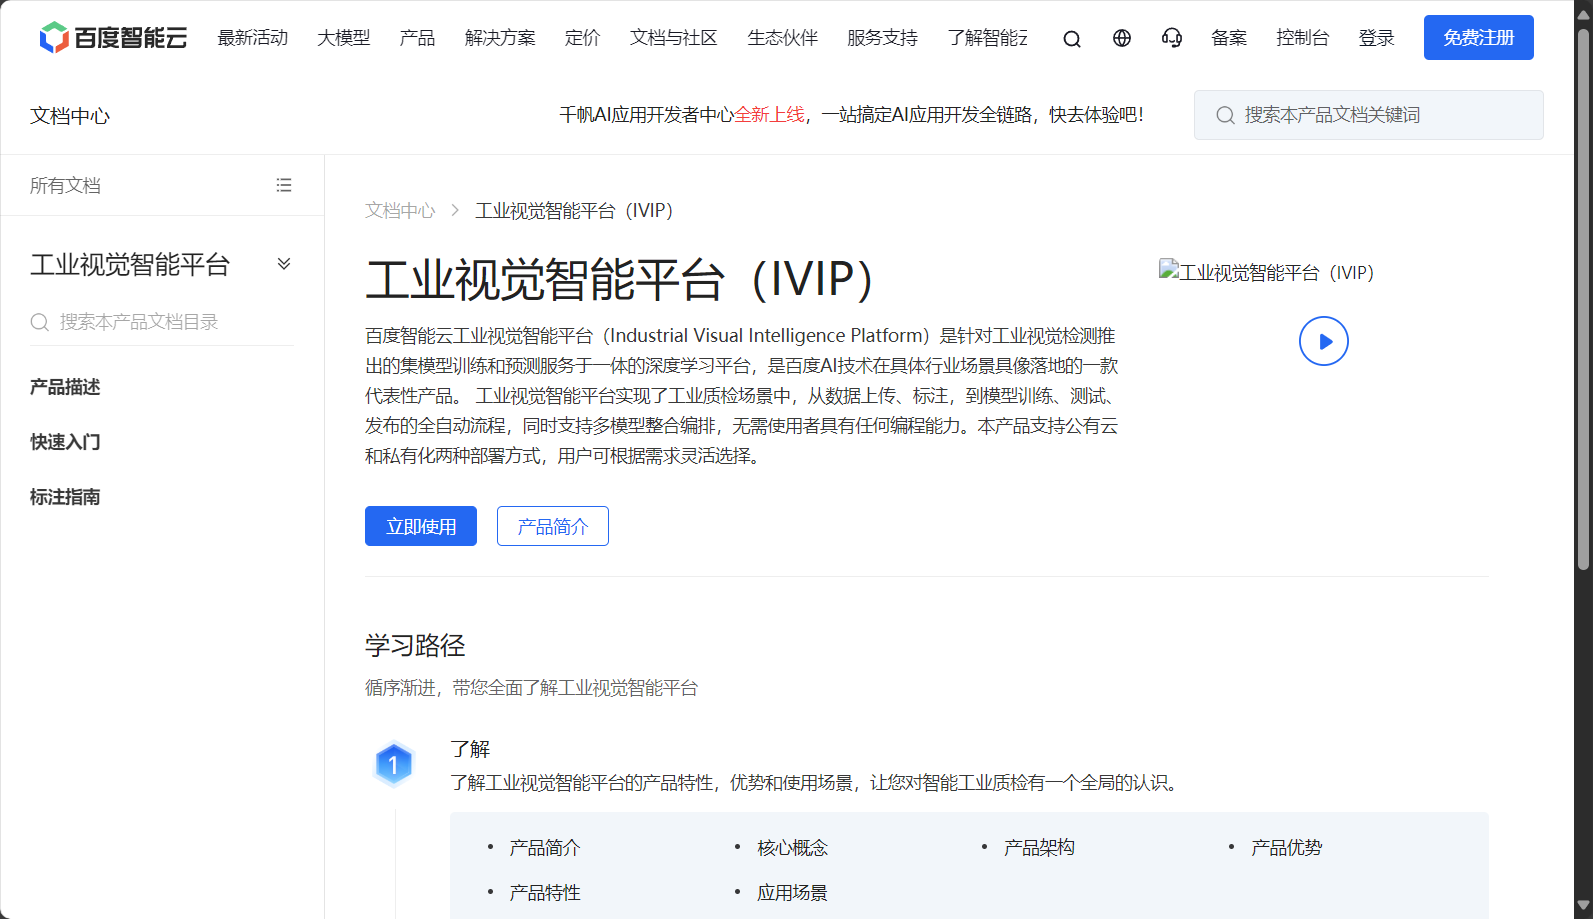This screenshot has height=919, width=1593.
Task: Click the globe language icon
Action: point(1122,38)
